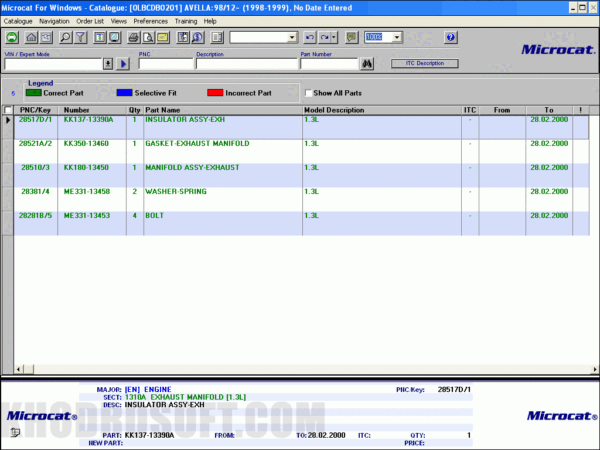Open the zoom percentage dropdown
Screen dimensions: 600x450
pos(397,37)
